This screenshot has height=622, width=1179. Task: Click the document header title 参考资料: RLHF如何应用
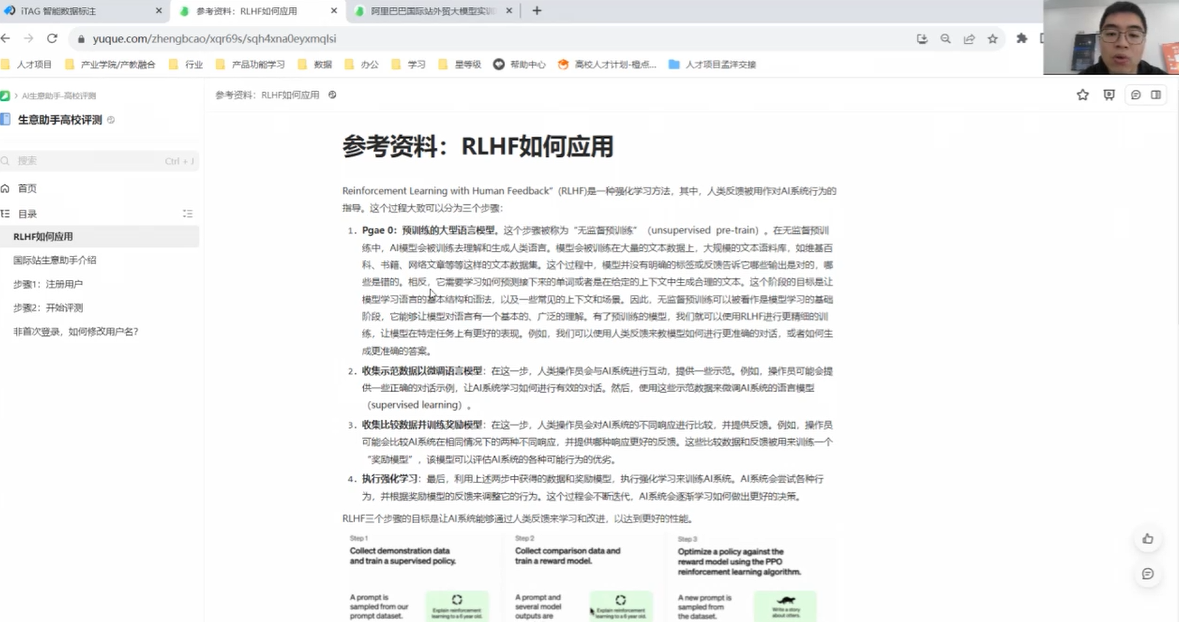(x=268, y=95)
